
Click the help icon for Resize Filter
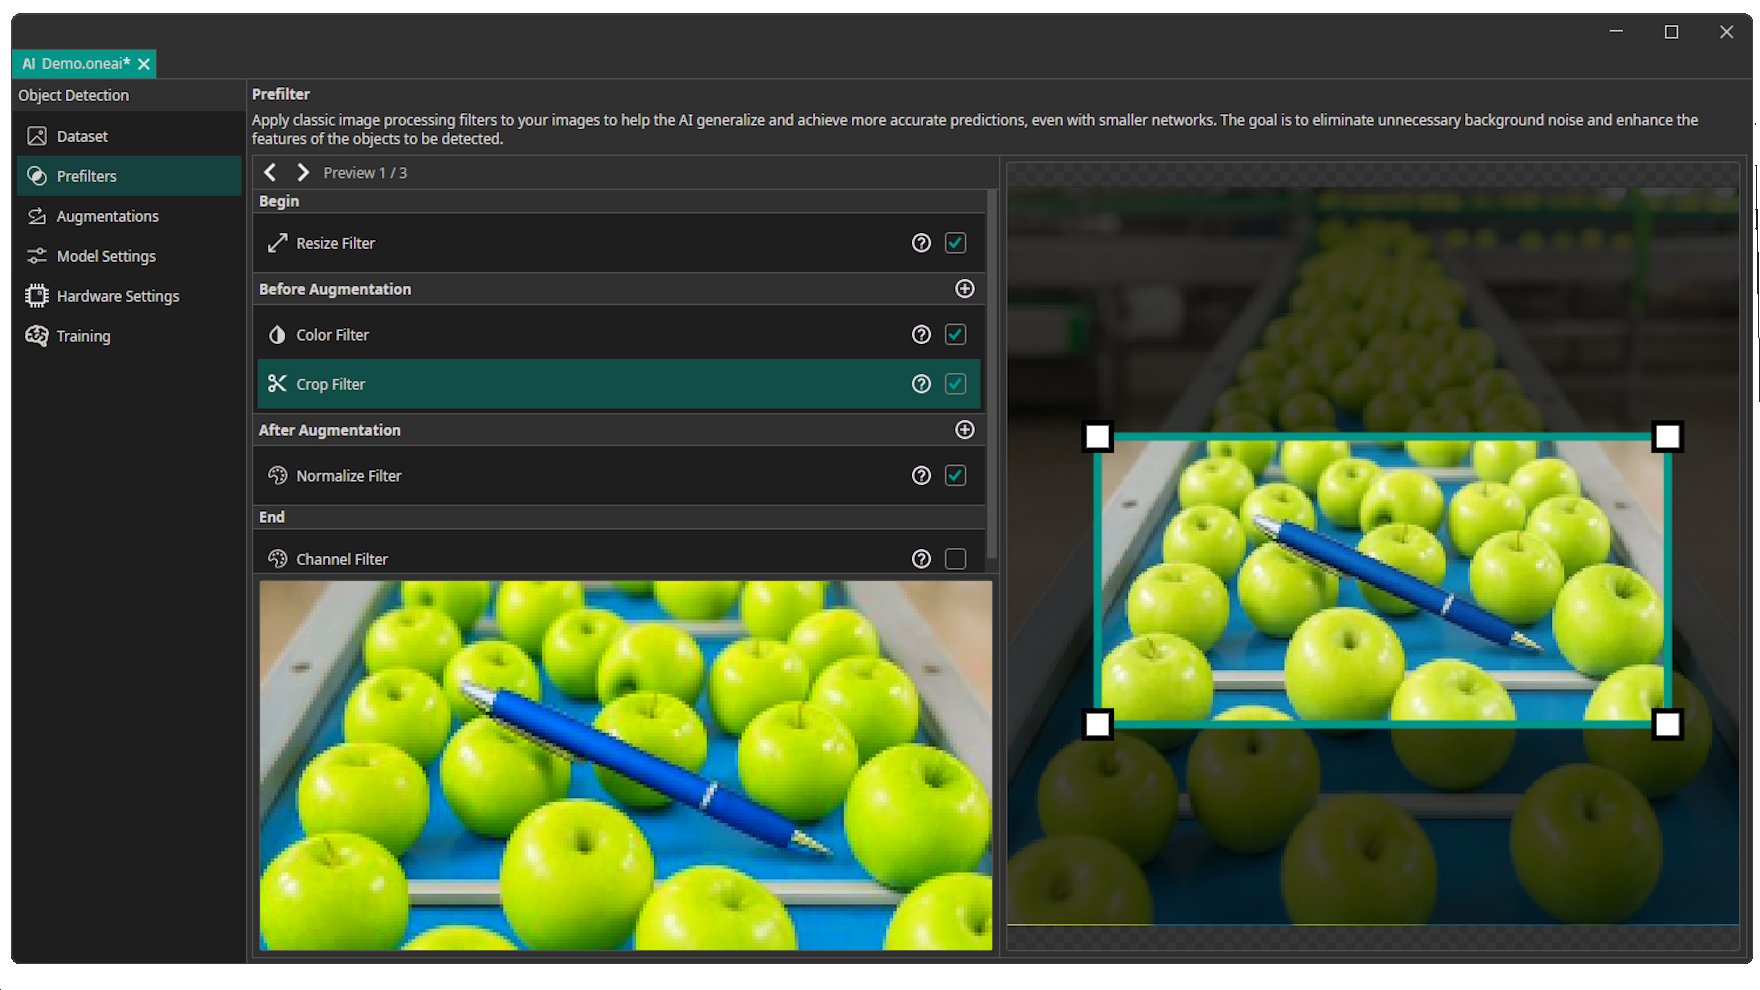[921, 243]
